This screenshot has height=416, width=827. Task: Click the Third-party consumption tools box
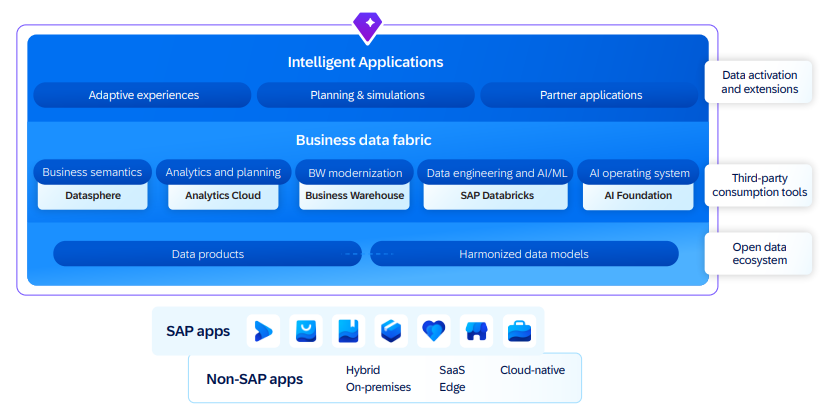click(x=759, y=185)
